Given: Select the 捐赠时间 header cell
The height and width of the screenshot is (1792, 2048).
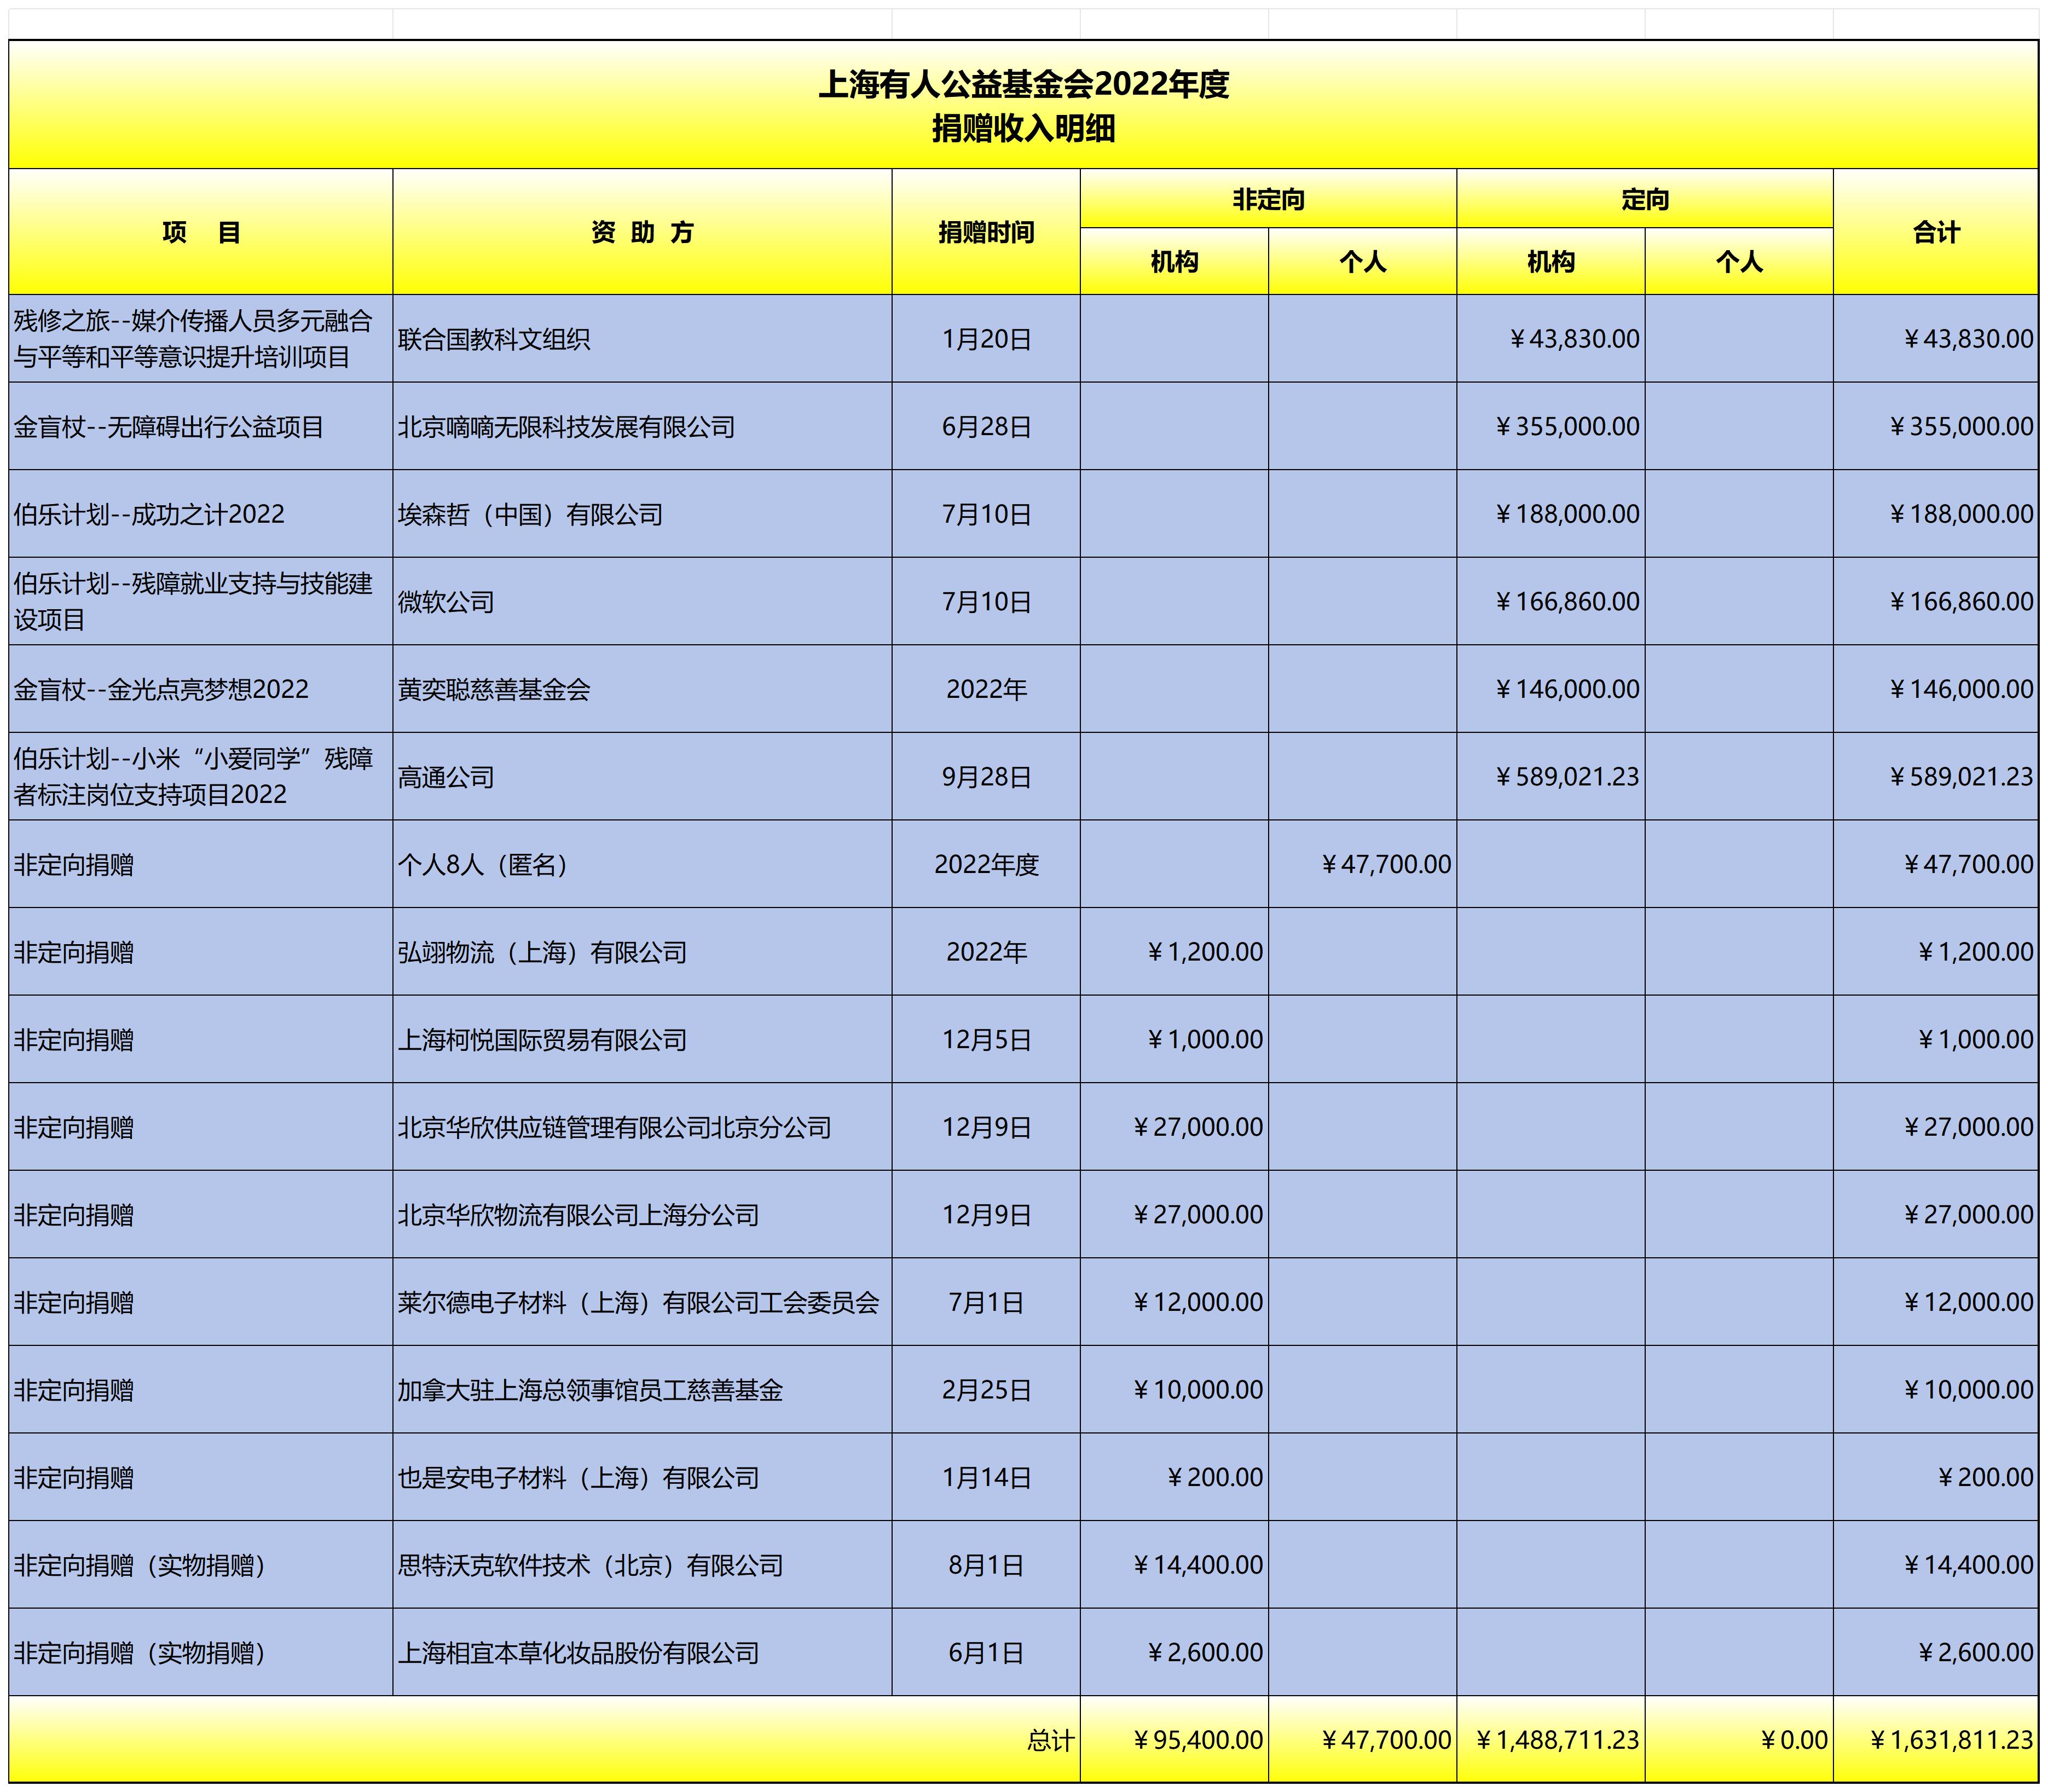Looking at the screenshot, I should point(985,232).
